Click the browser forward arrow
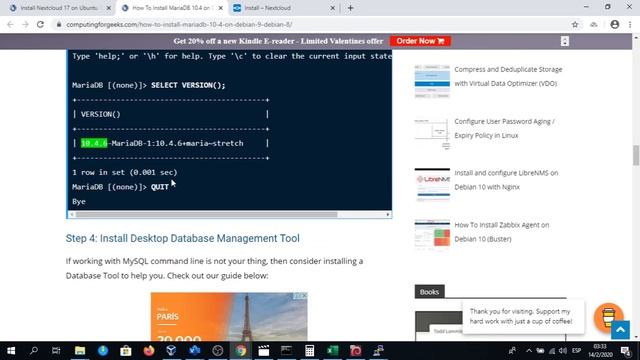Image resolution: width=640 pixels, height=360 pixels. [25, 24]
